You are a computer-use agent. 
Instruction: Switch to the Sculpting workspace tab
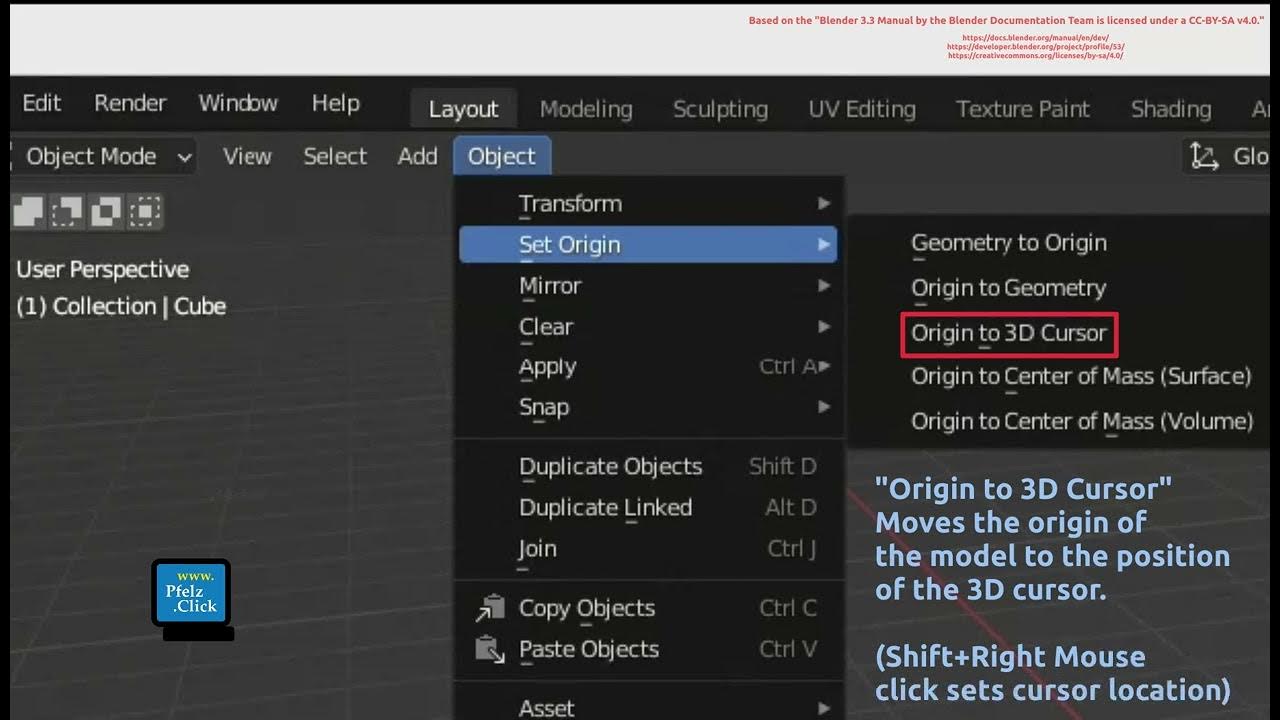coord(720,109)
